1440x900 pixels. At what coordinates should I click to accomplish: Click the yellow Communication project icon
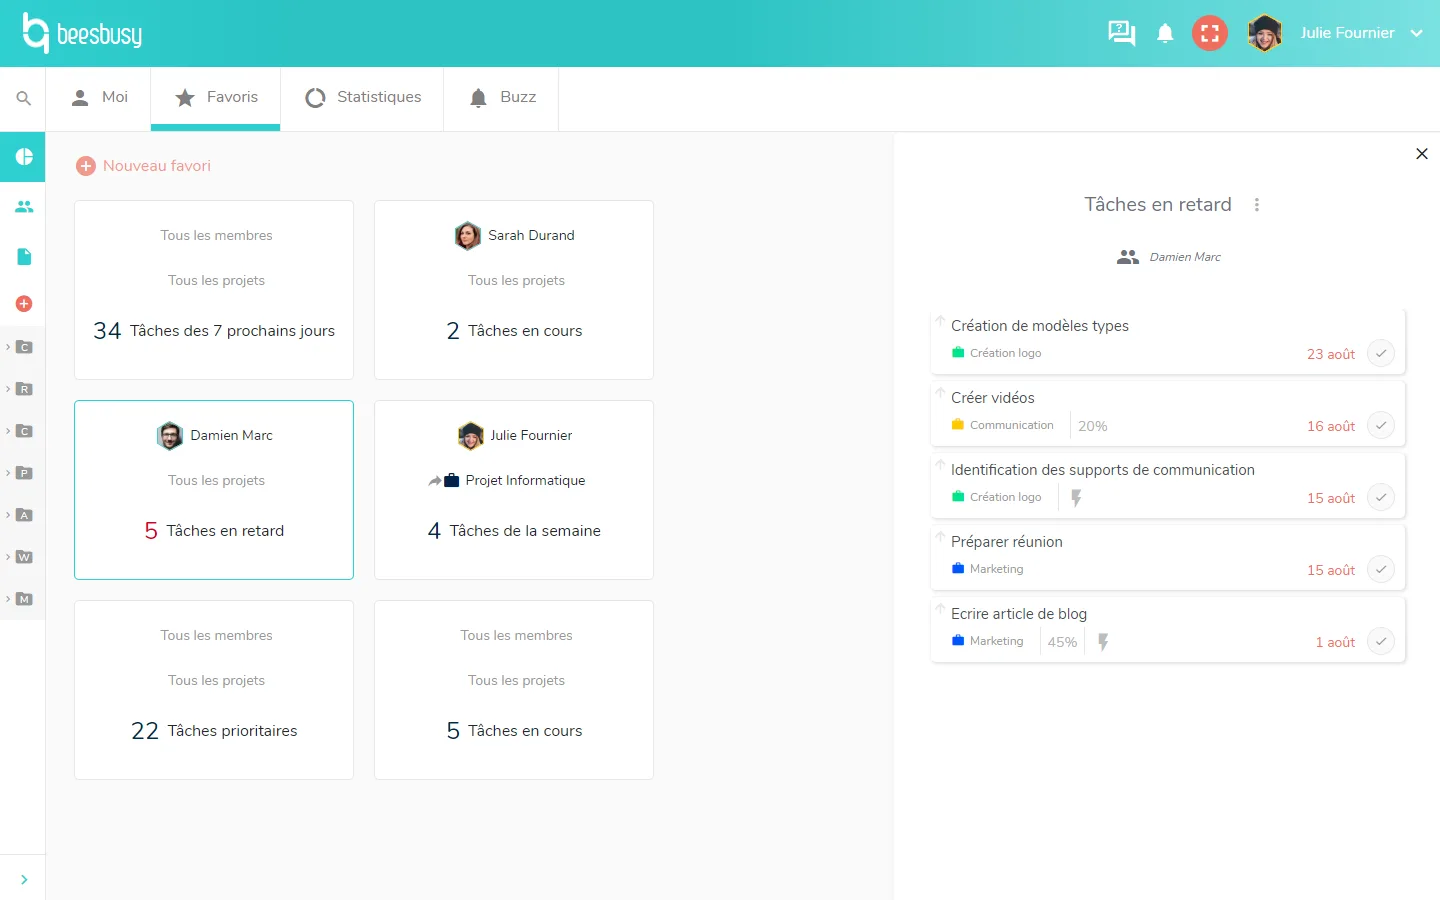click(958, 424)
